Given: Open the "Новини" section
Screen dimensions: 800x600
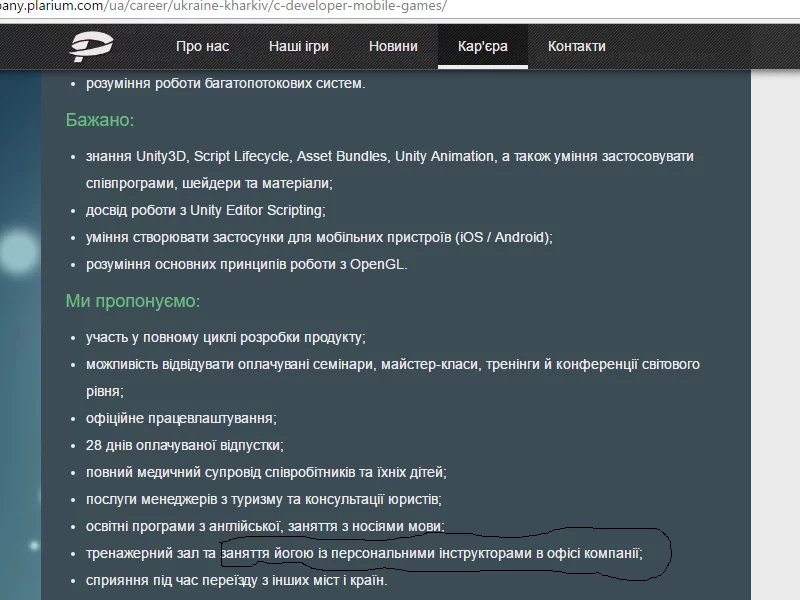Looking at the screenshot, I should point(392,46).
